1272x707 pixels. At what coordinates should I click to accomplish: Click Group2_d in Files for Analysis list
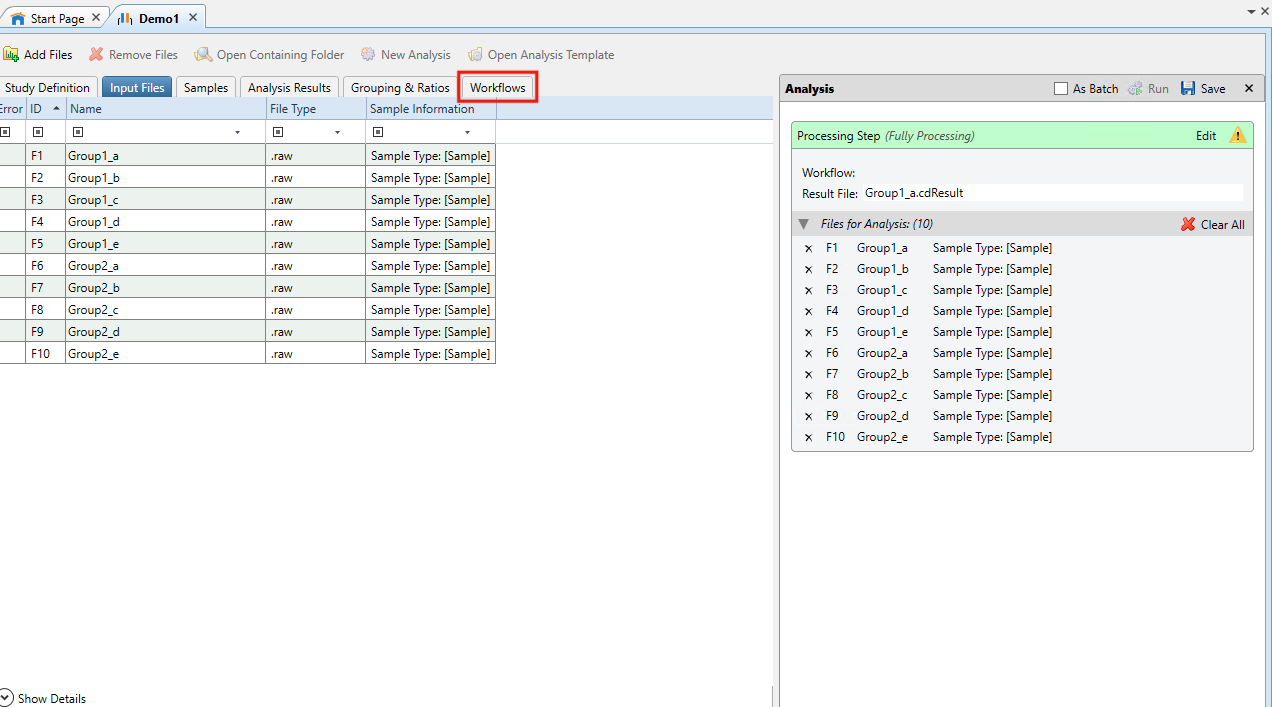point(882,416)
